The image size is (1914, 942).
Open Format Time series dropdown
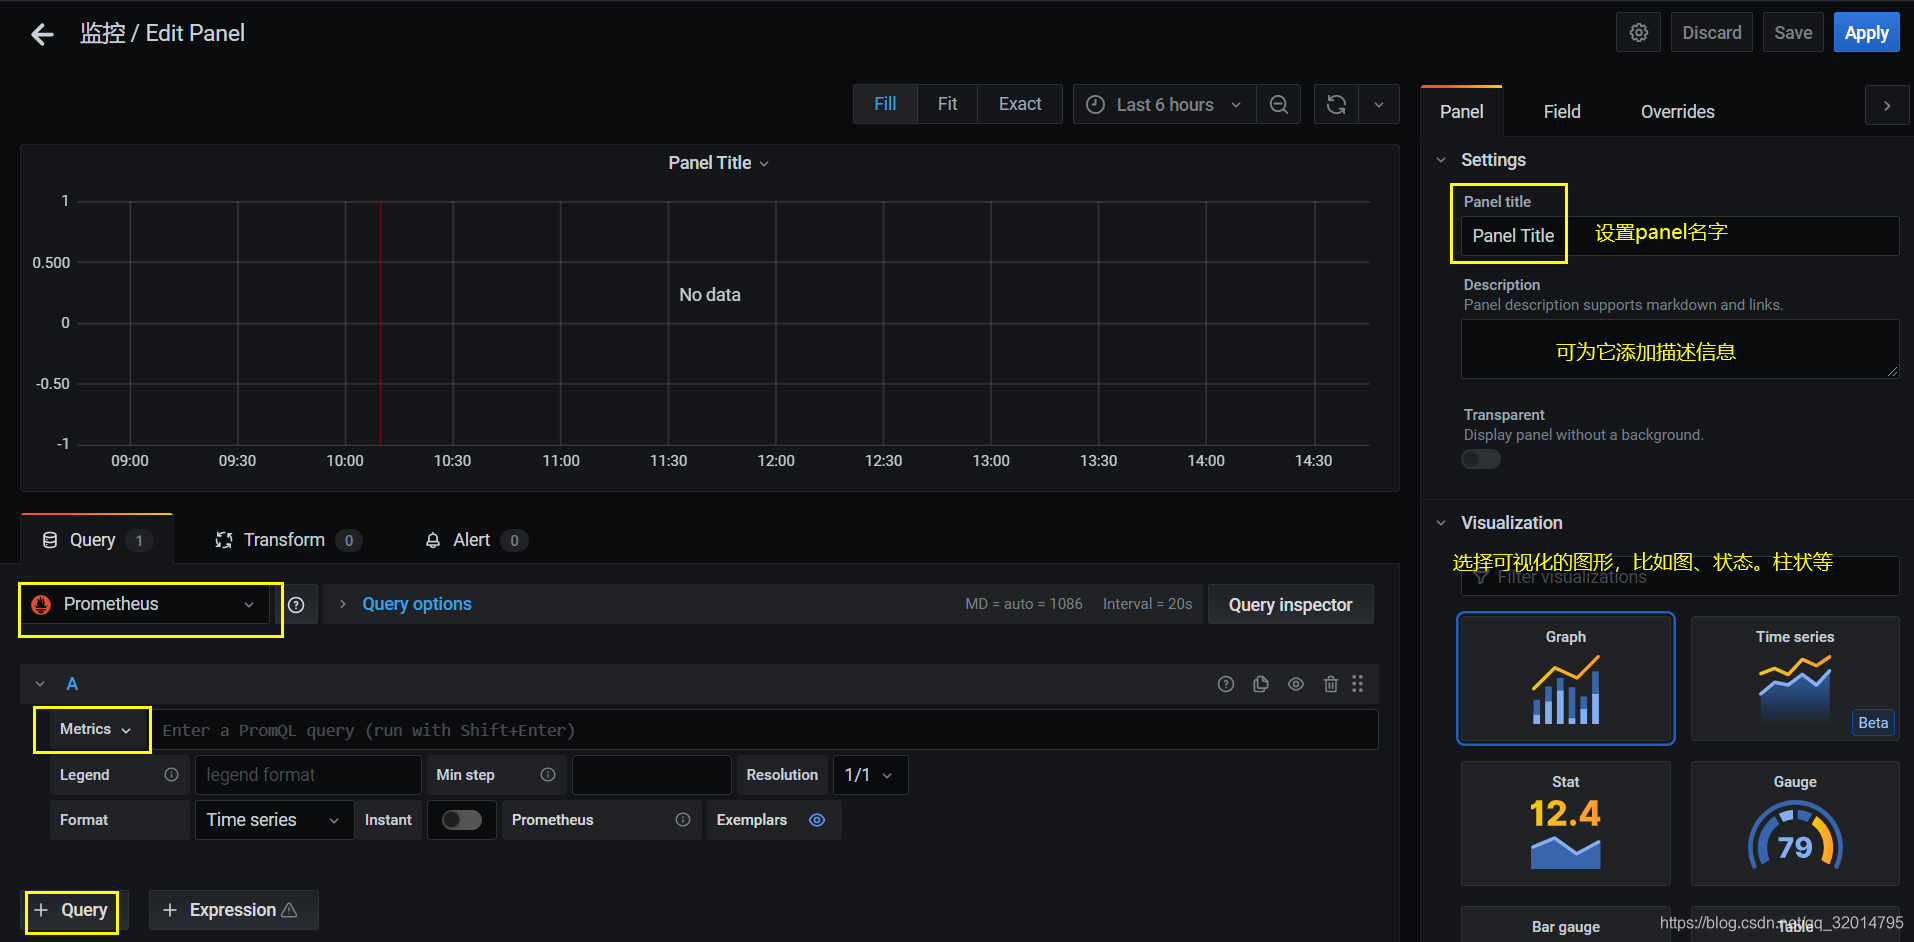[274, 820]
